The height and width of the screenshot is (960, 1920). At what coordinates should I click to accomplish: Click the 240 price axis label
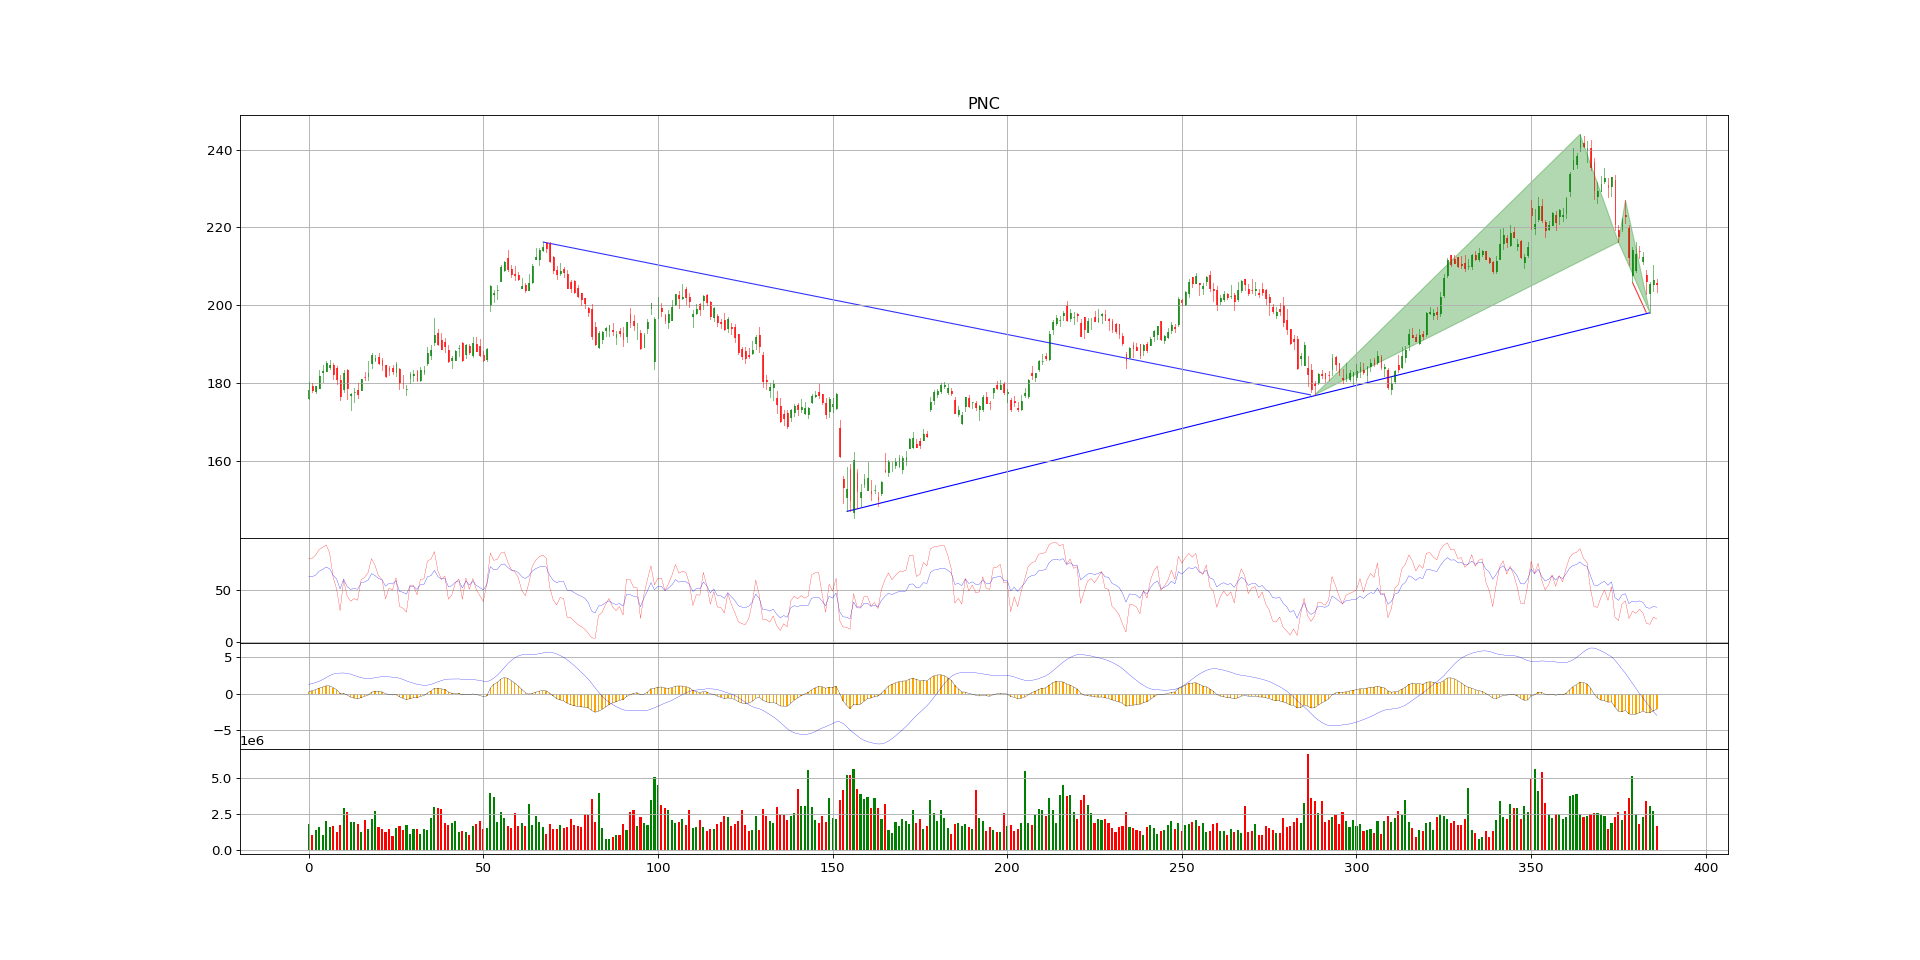219,151
